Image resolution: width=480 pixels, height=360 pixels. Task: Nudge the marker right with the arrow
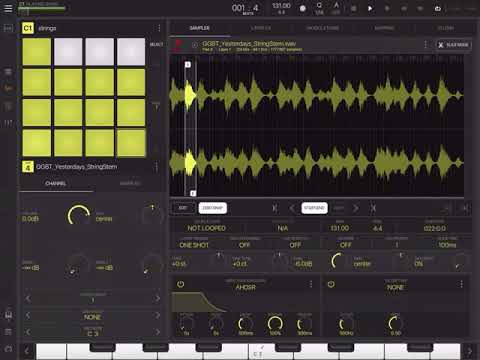coord(356,208)
